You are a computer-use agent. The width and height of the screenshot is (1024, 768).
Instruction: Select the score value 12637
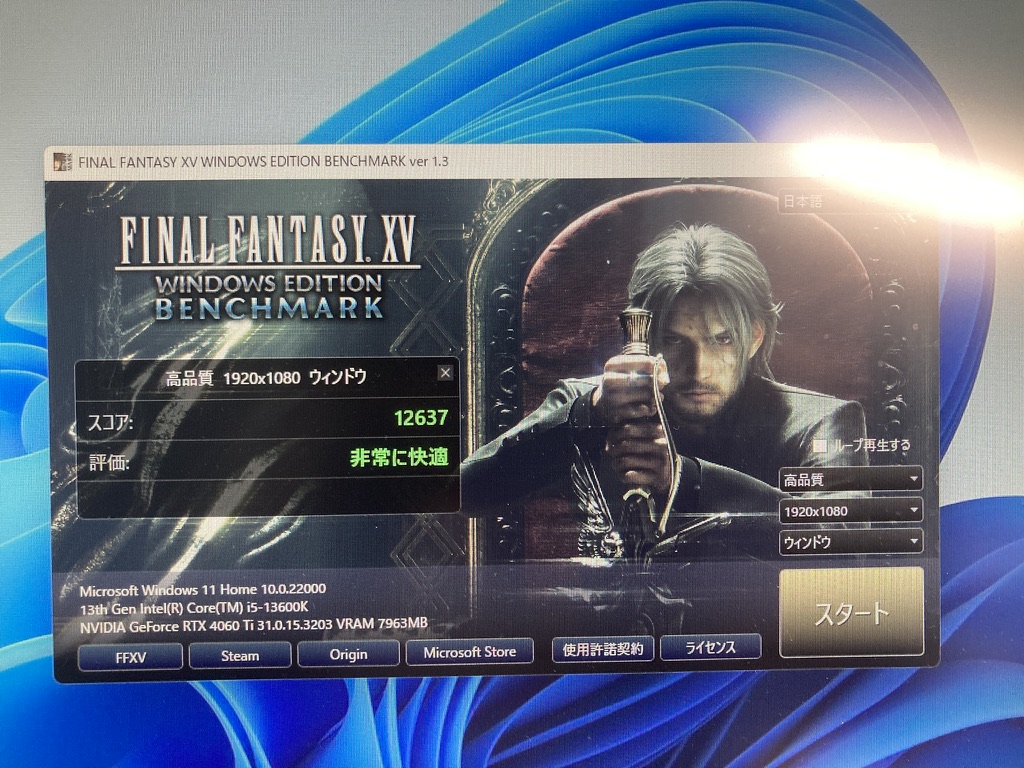point(421,418)
